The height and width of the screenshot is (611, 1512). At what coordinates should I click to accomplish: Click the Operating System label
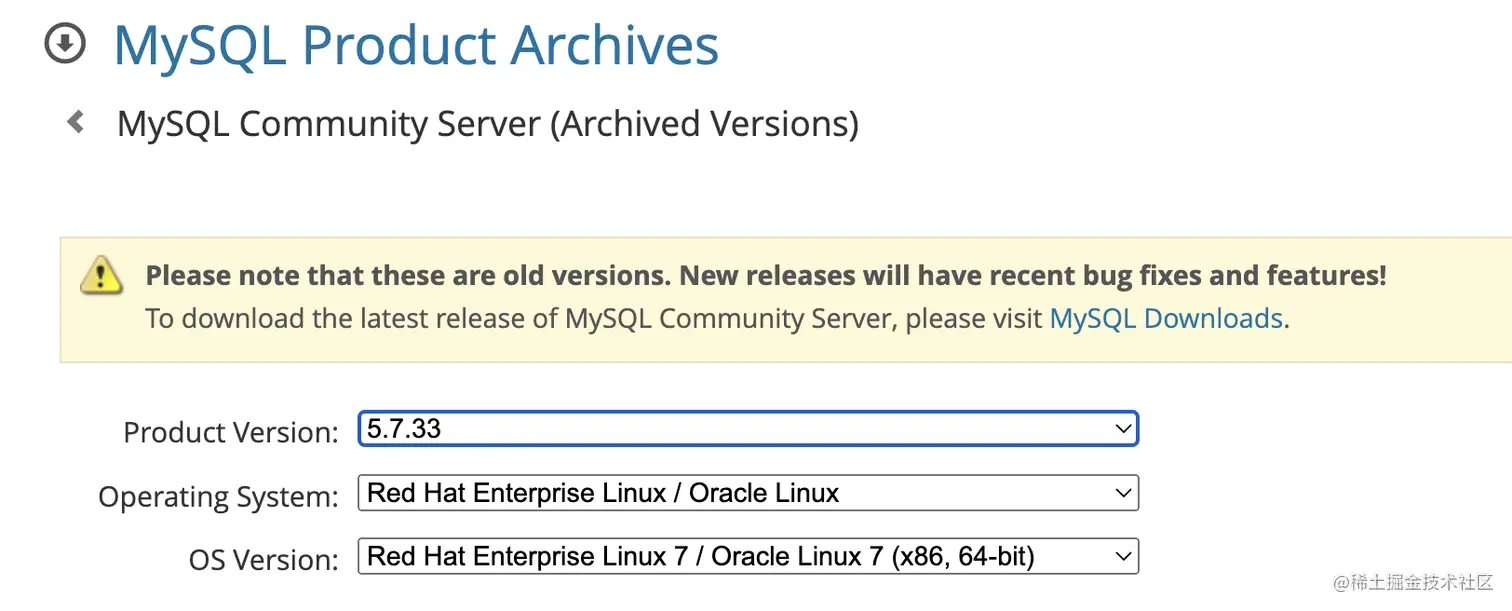[218, 496]
